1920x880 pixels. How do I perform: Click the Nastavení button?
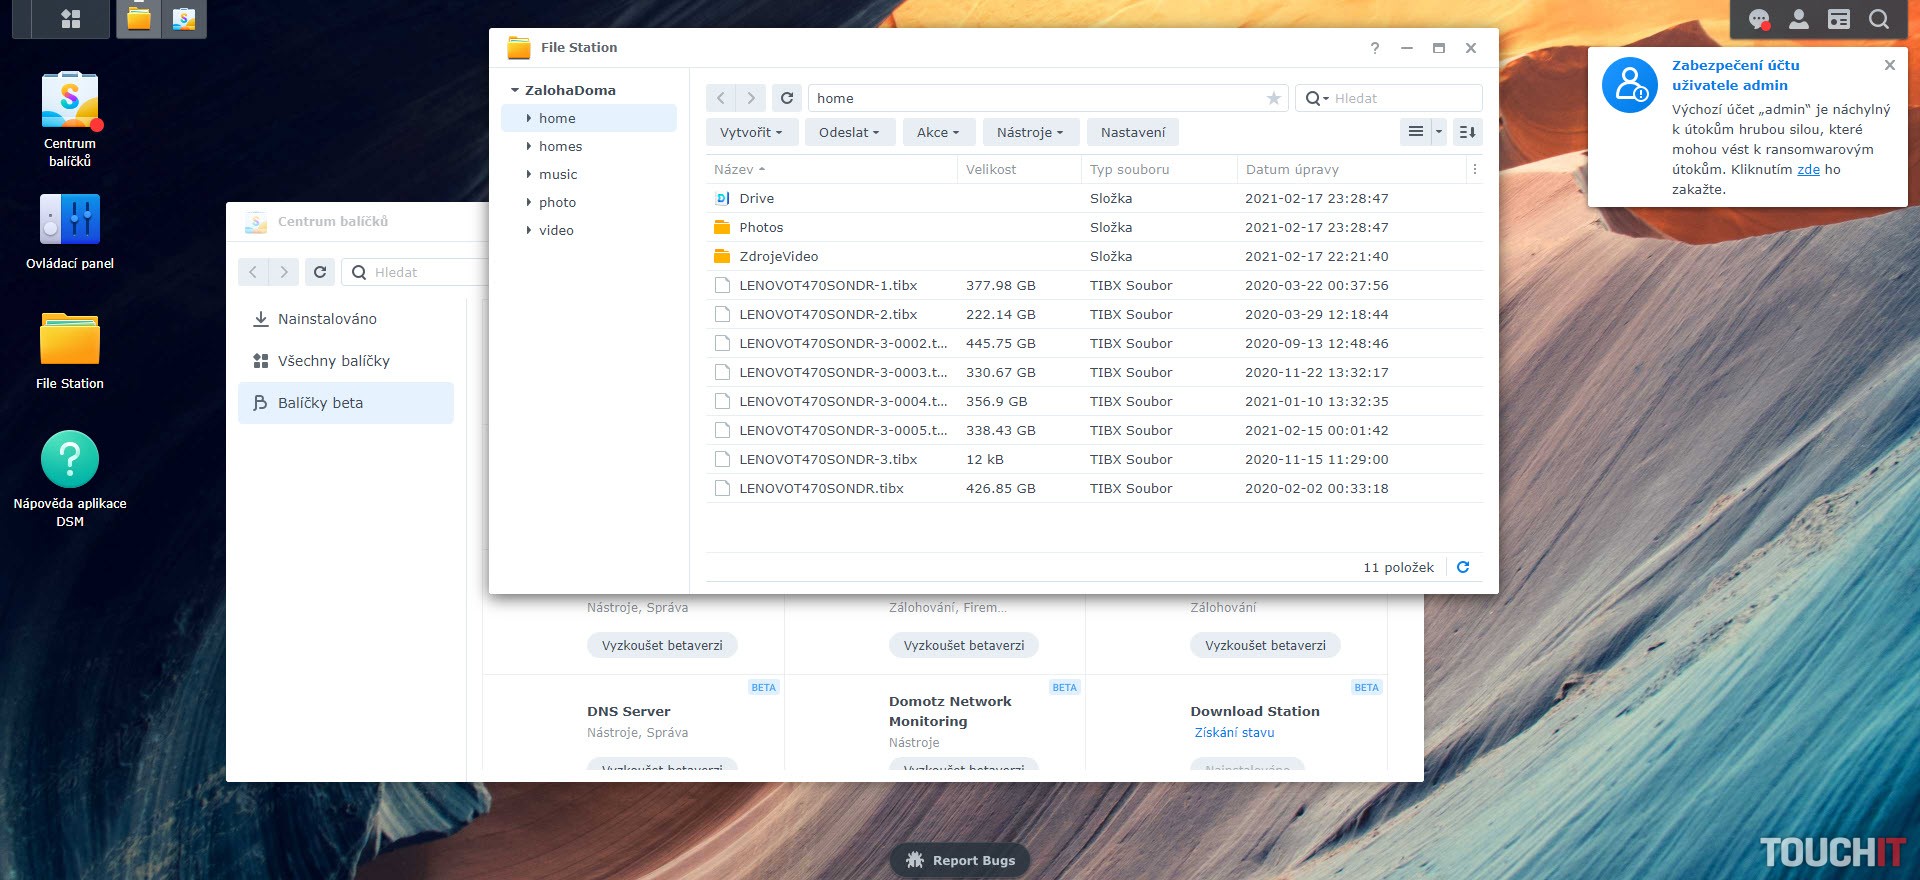1132,132
